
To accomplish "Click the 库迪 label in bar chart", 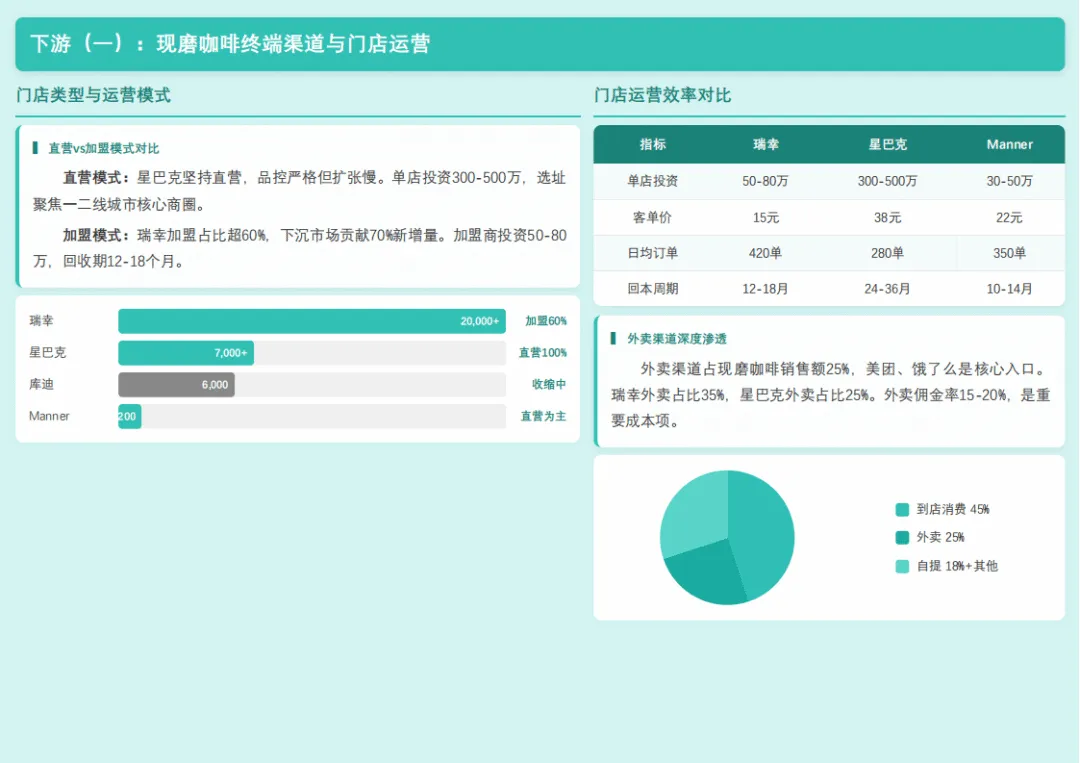I will pos(41,384).
